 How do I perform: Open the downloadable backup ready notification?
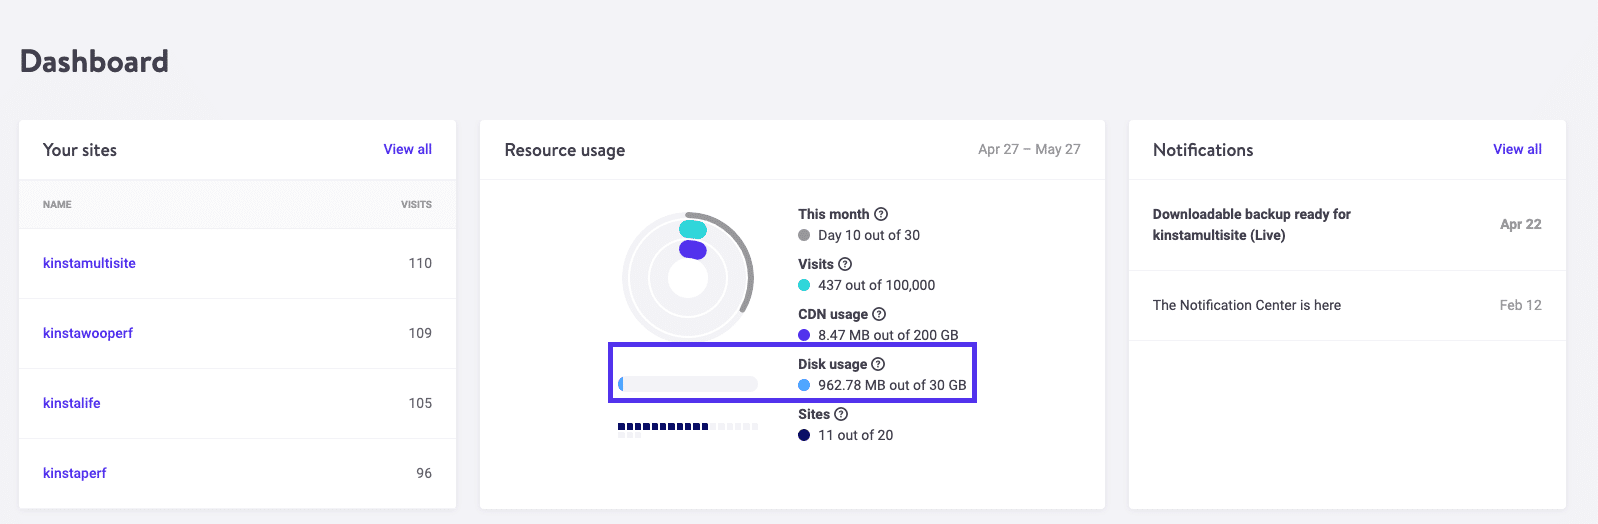click(1251, 225)
